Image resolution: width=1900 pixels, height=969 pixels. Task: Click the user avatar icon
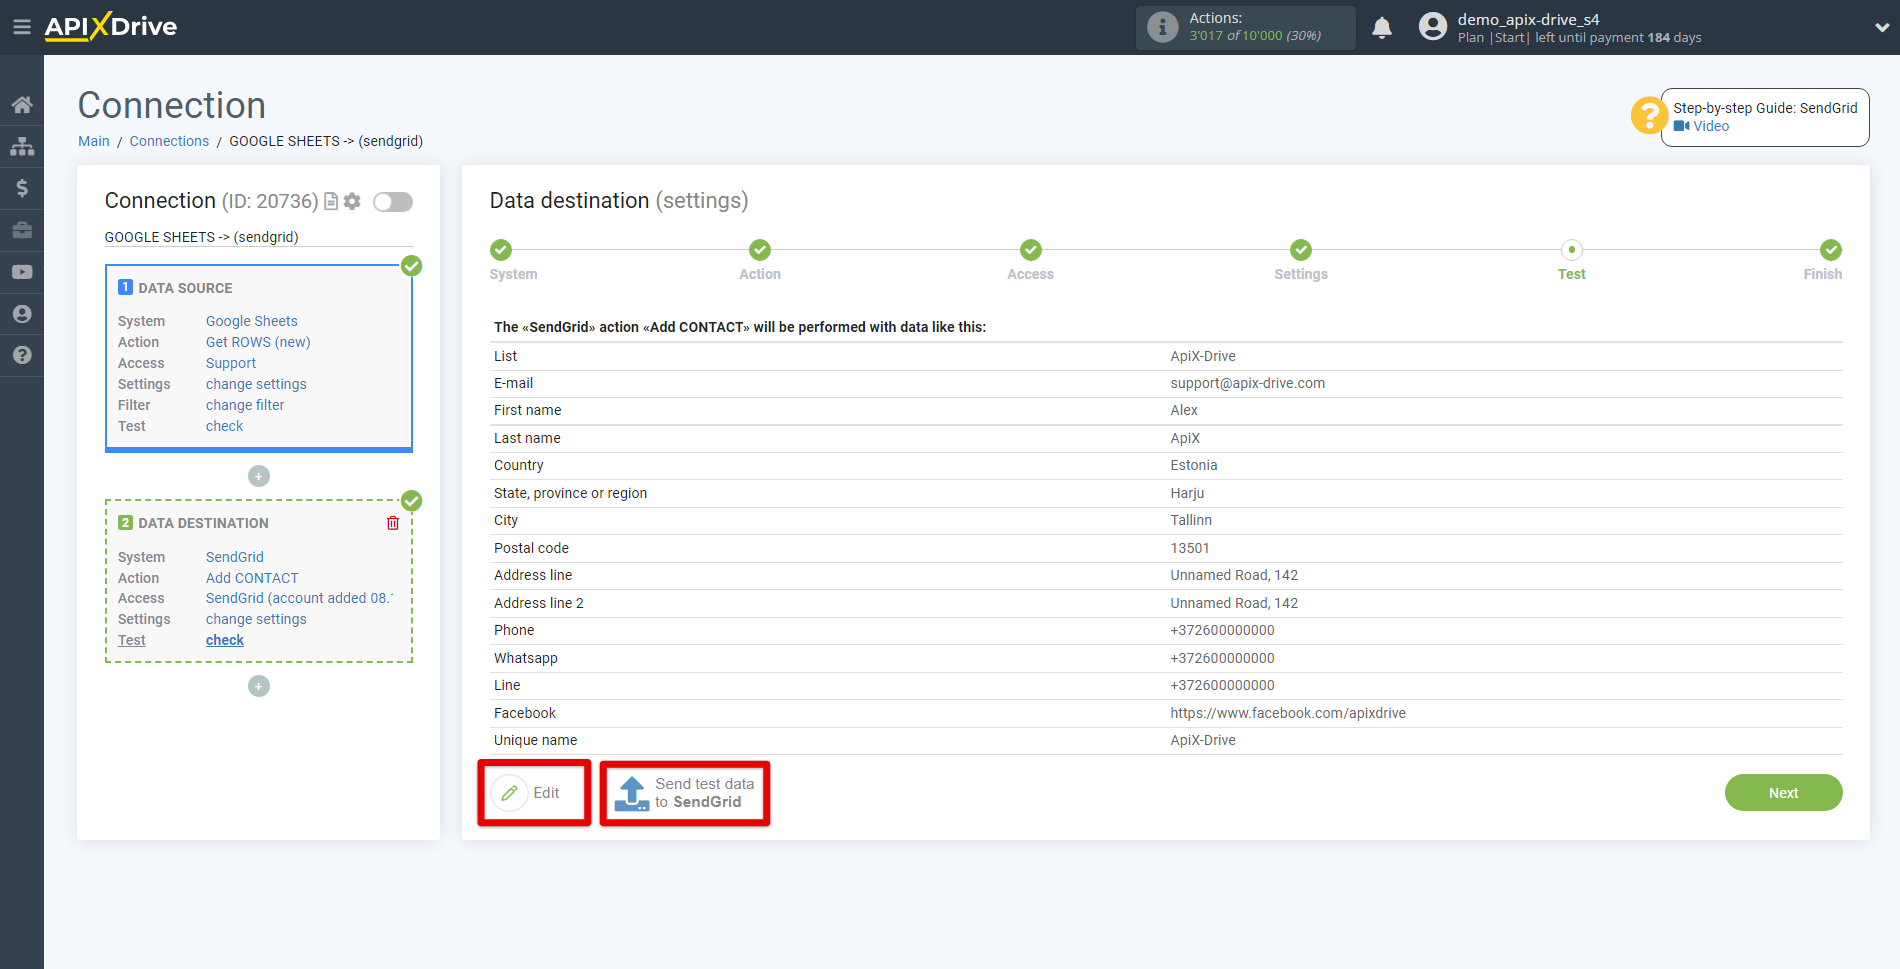[1433, 27]
